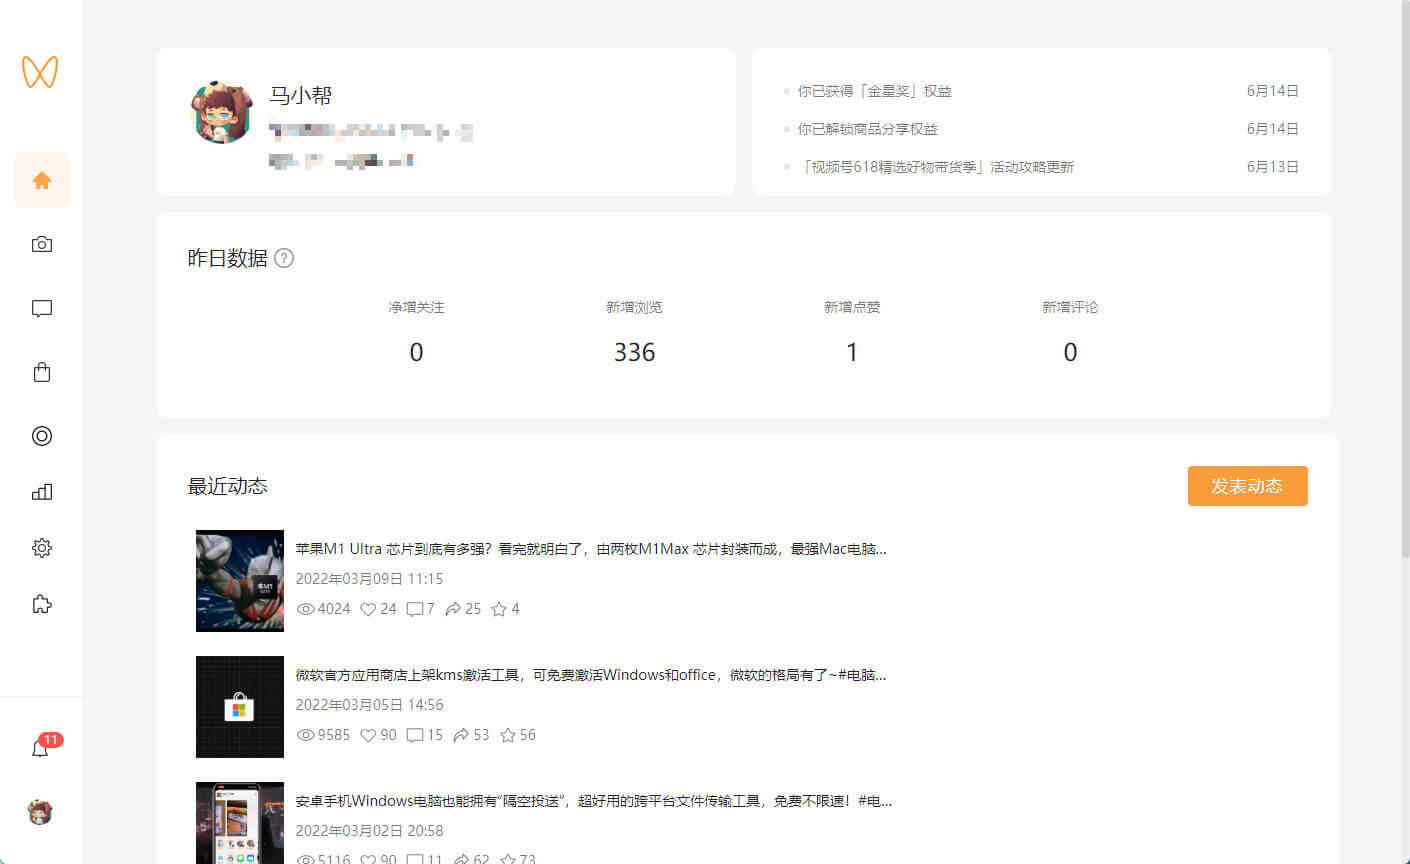The width and height of the screenshot is (1410, 864).
Task: Select the circular target icon in sidebar
Action: click(42, 436)
